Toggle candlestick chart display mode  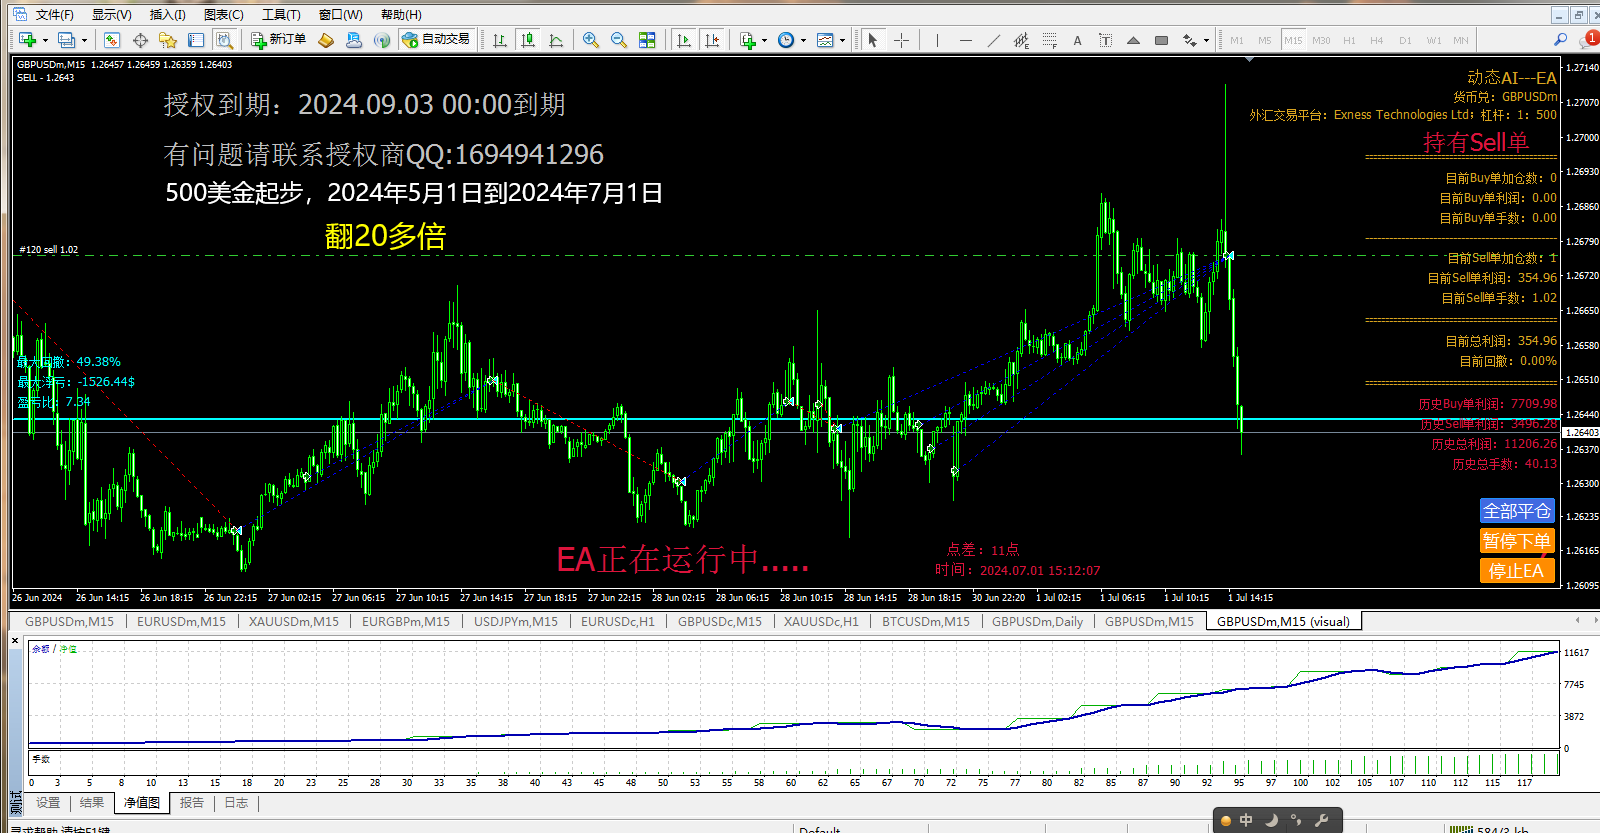tap(528, 40)
